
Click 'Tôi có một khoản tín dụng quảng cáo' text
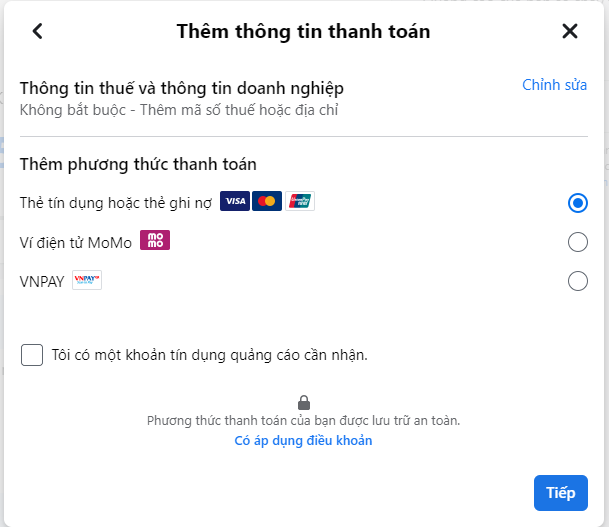(209, 355)
